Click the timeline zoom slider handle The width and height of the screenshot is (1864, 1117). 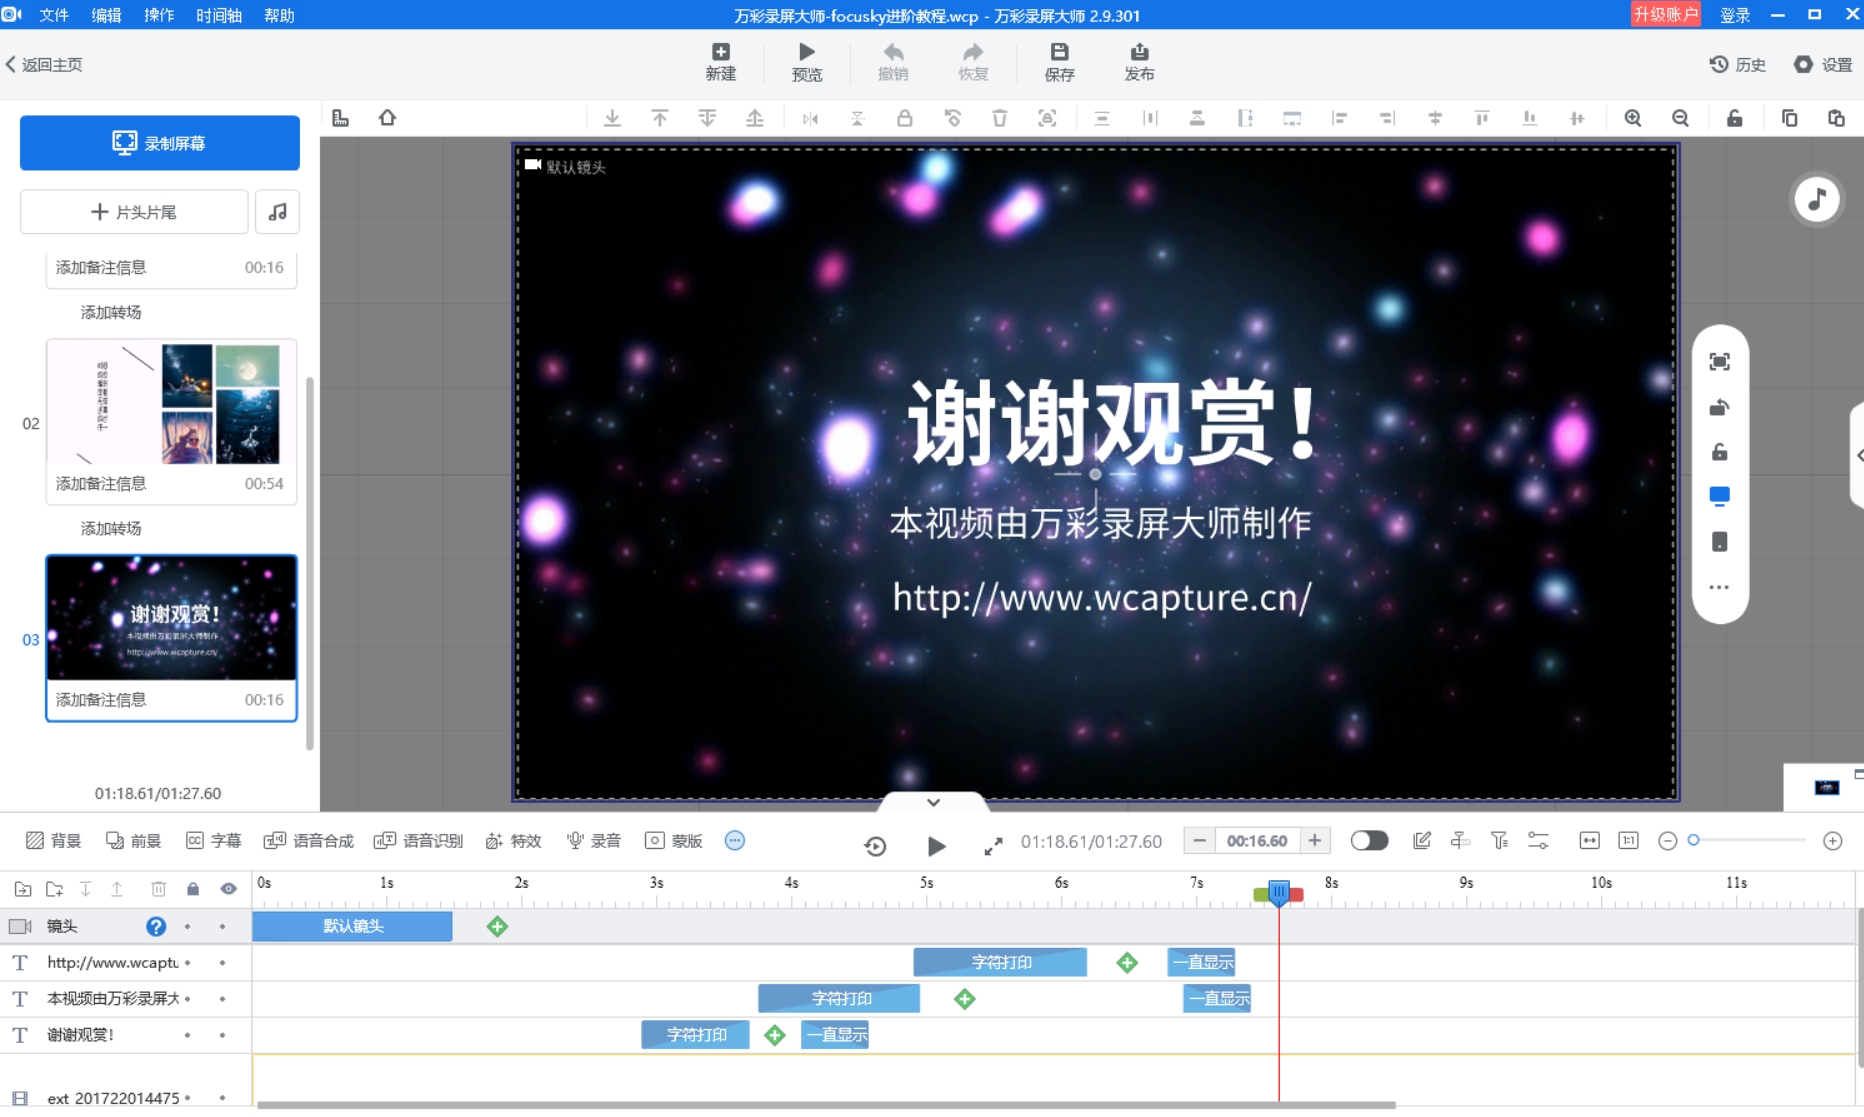(1694, 840)
